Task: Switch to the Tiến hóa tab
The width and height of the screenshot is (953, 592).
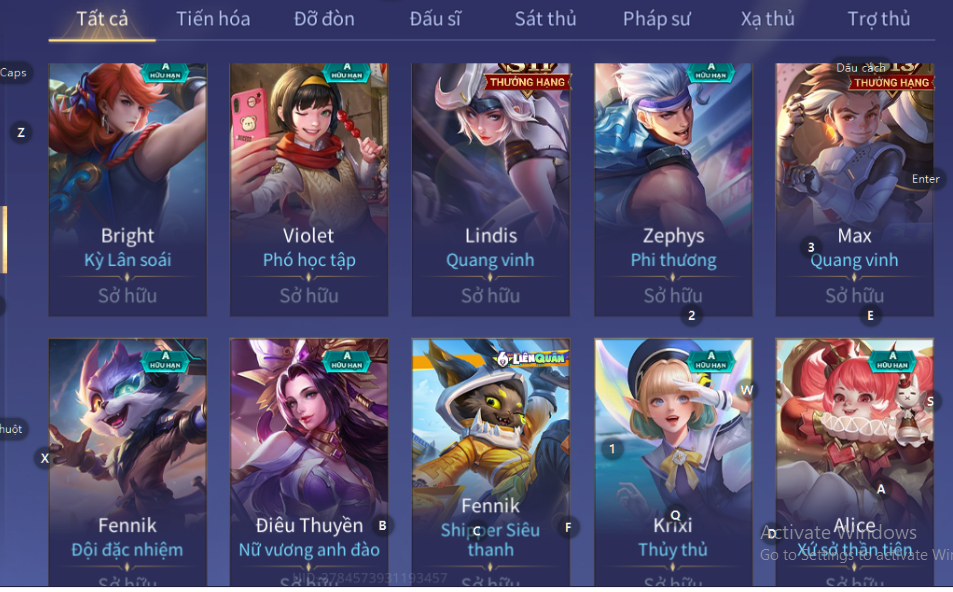Action: [213, 19]
